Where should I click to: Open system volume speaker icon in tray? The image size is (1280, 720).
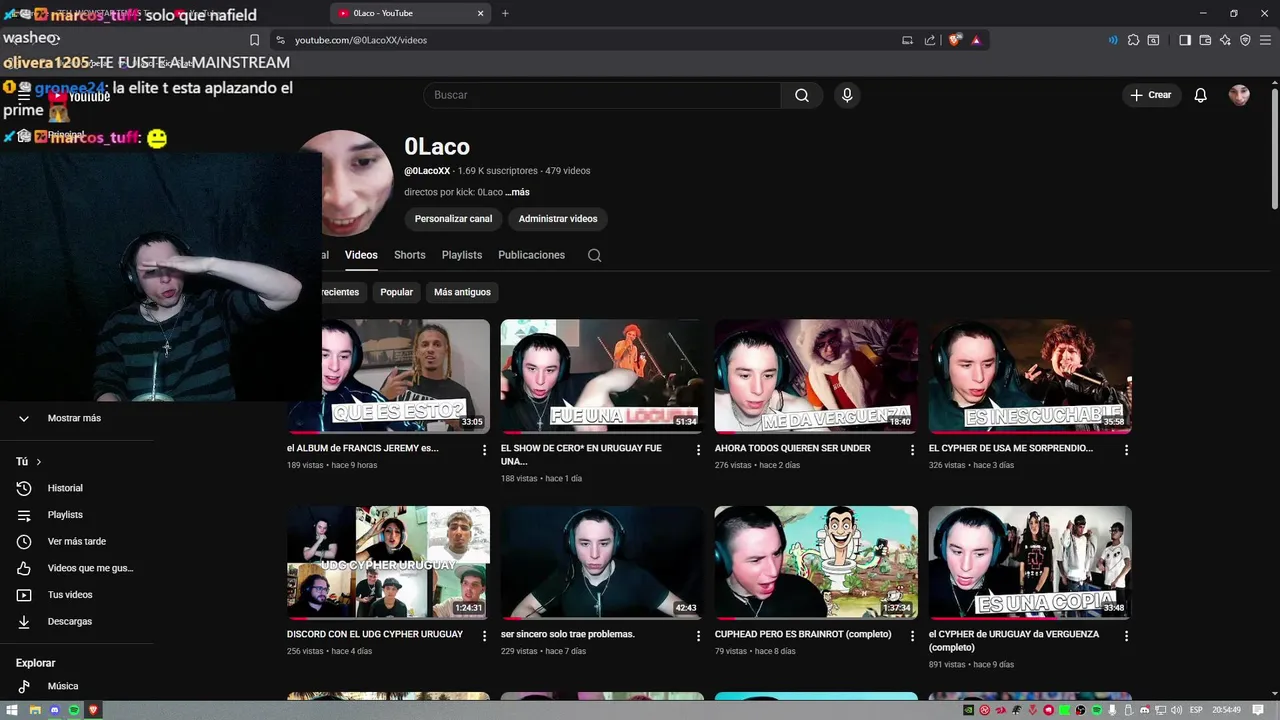pos(1175,710)
